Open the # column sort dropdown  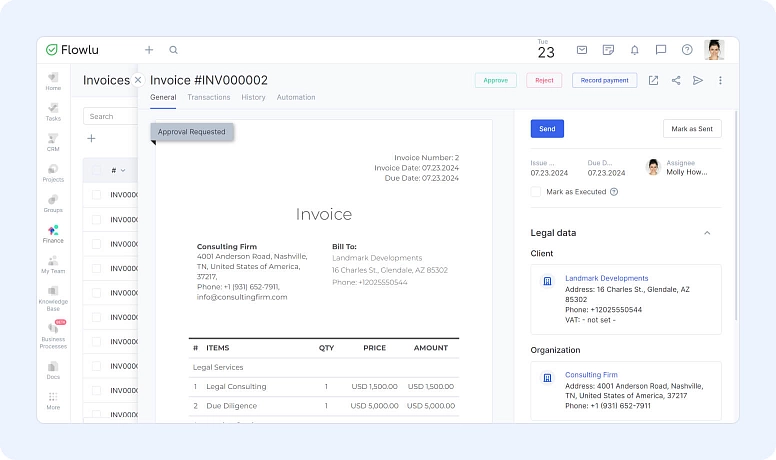[119, 170]
